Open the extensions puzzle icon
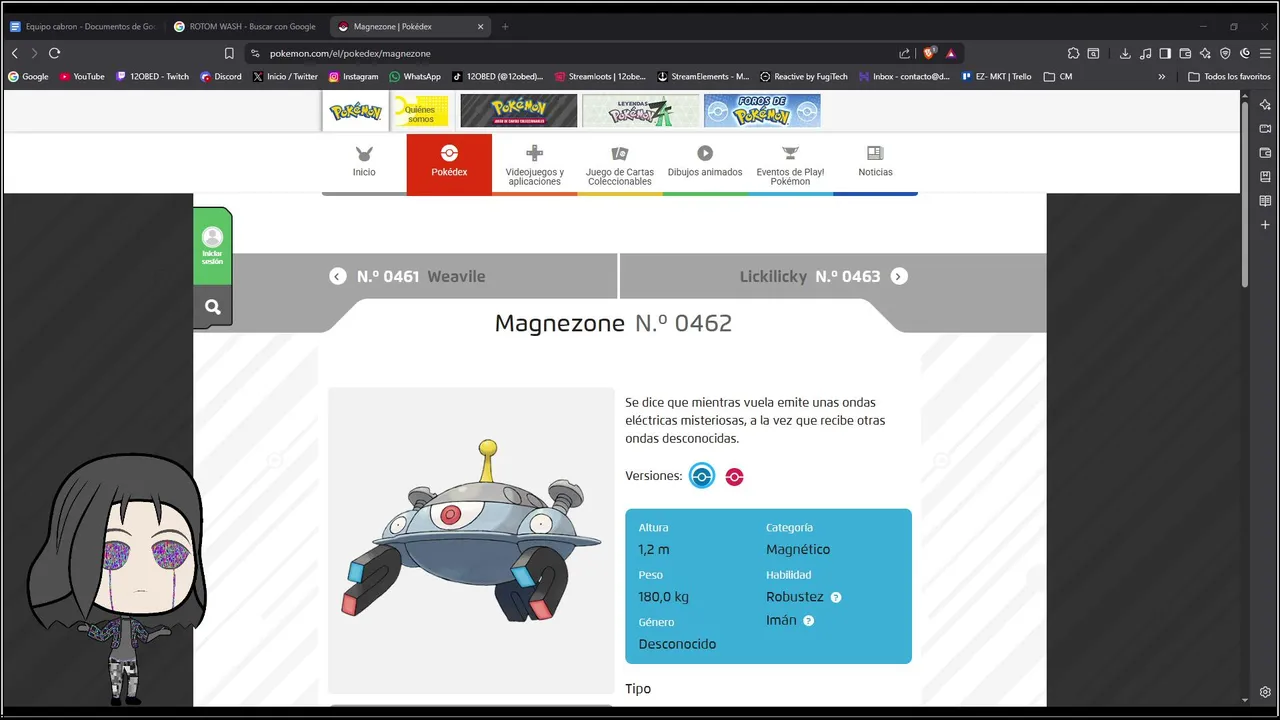 1073,53
